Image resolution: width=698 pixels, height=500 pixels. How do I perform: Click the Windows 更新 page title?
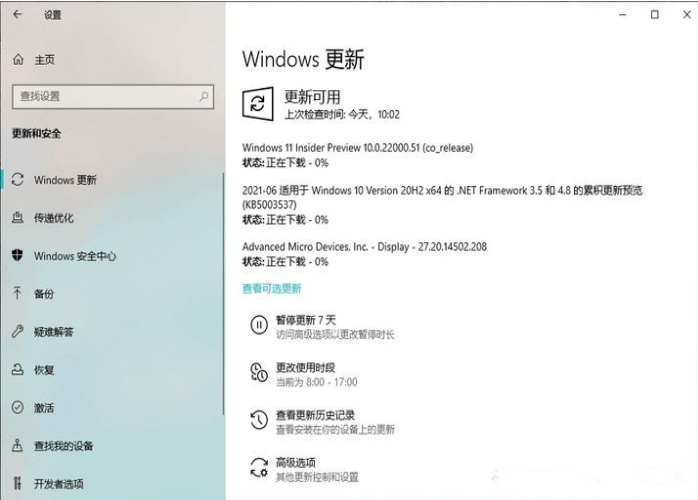pos(303,59)
